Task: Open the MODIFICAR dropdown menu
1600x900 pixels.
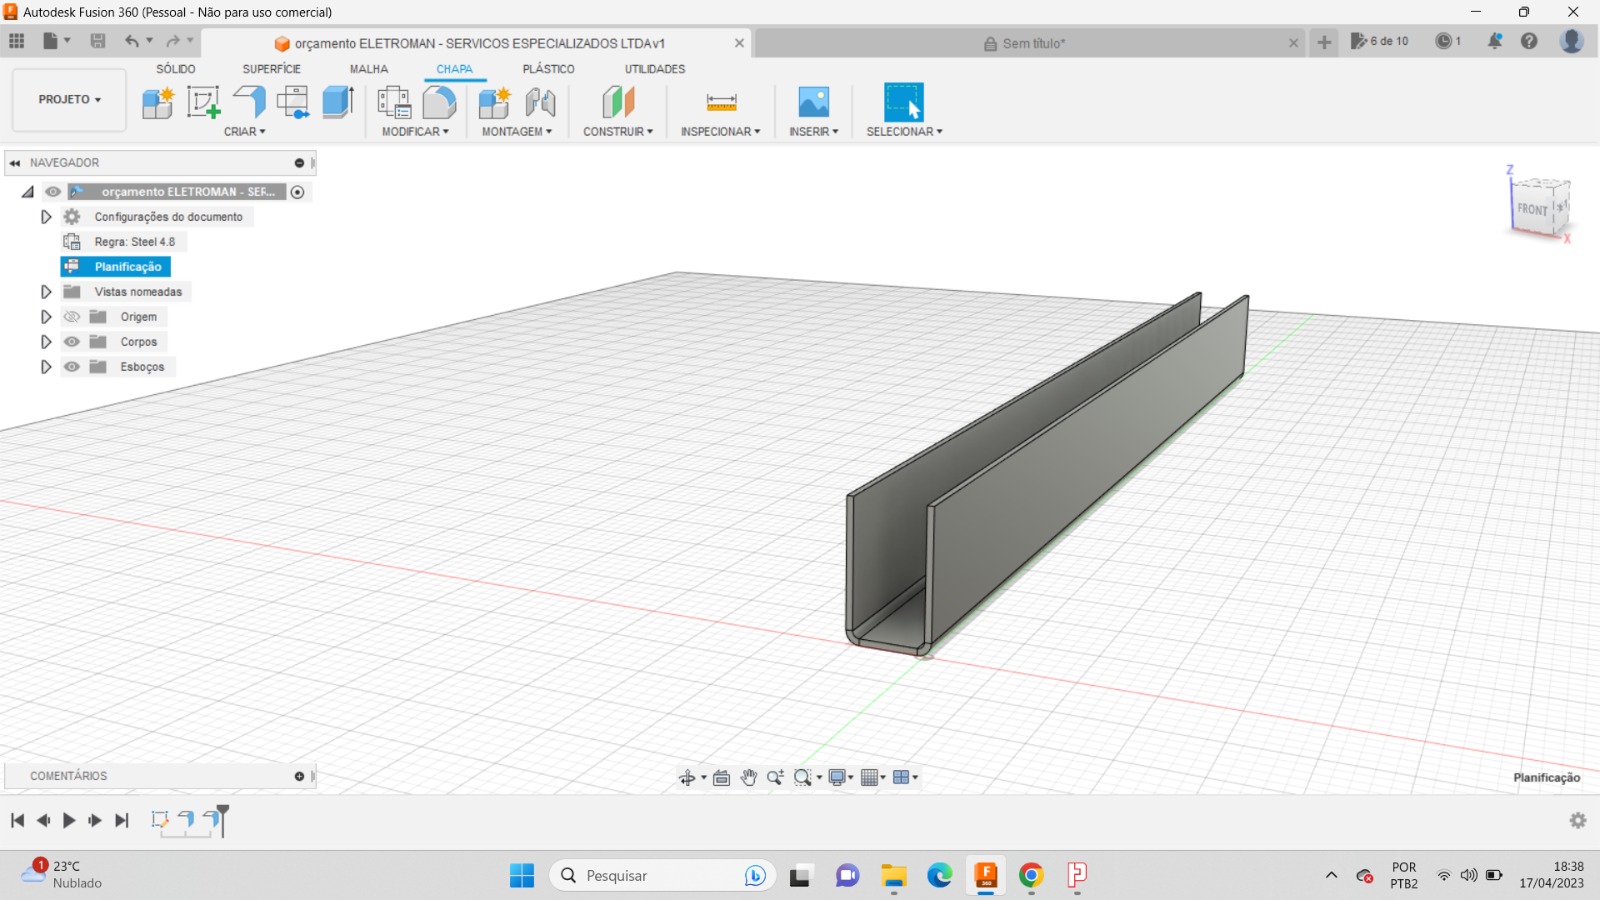Action: click(415, 132)
